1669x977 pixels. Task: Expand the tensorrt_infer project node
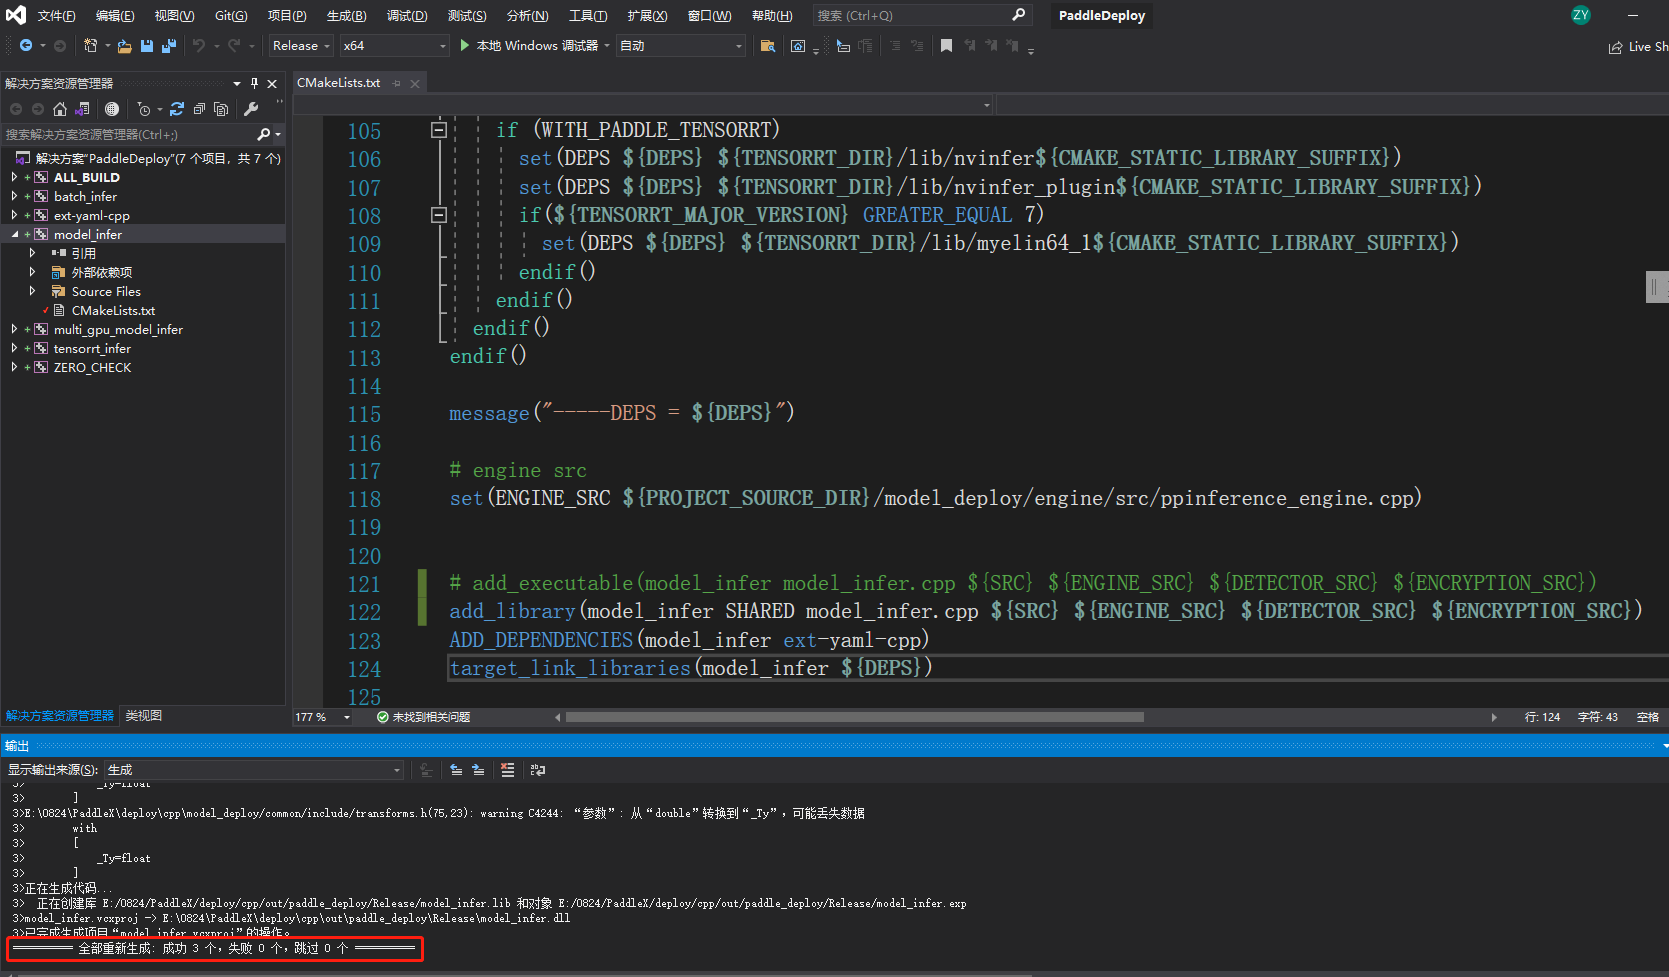(14, 349)
